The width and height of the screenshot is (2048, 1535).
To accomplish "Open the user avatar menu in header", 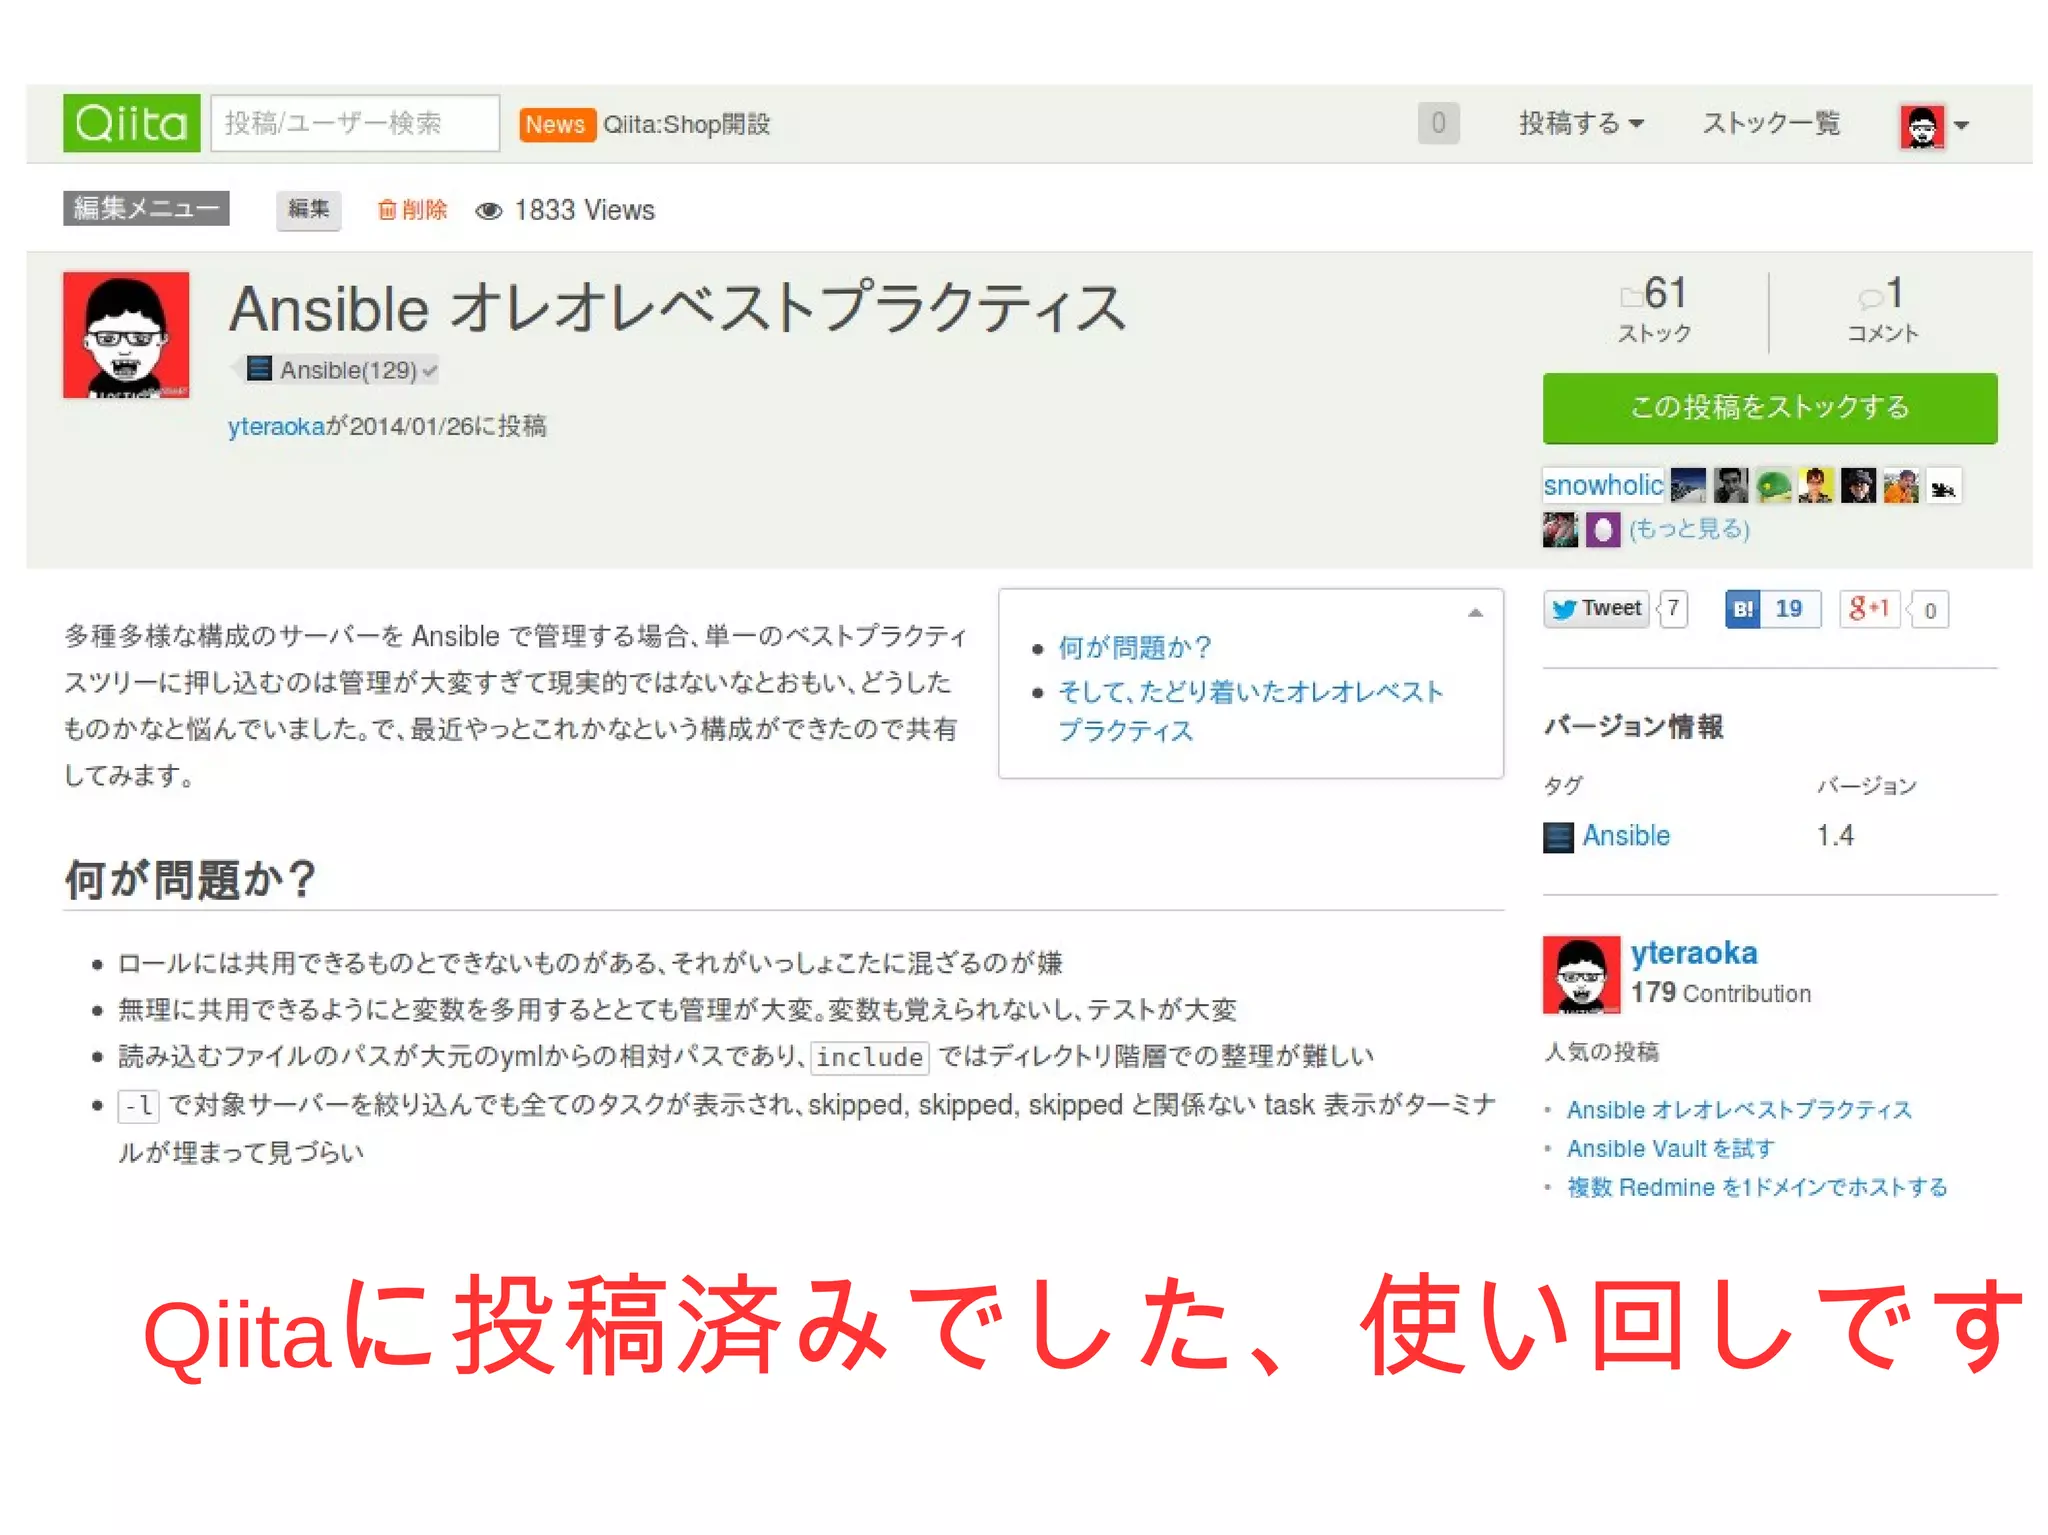I will pyautogui.click(x=1934, y=126).
